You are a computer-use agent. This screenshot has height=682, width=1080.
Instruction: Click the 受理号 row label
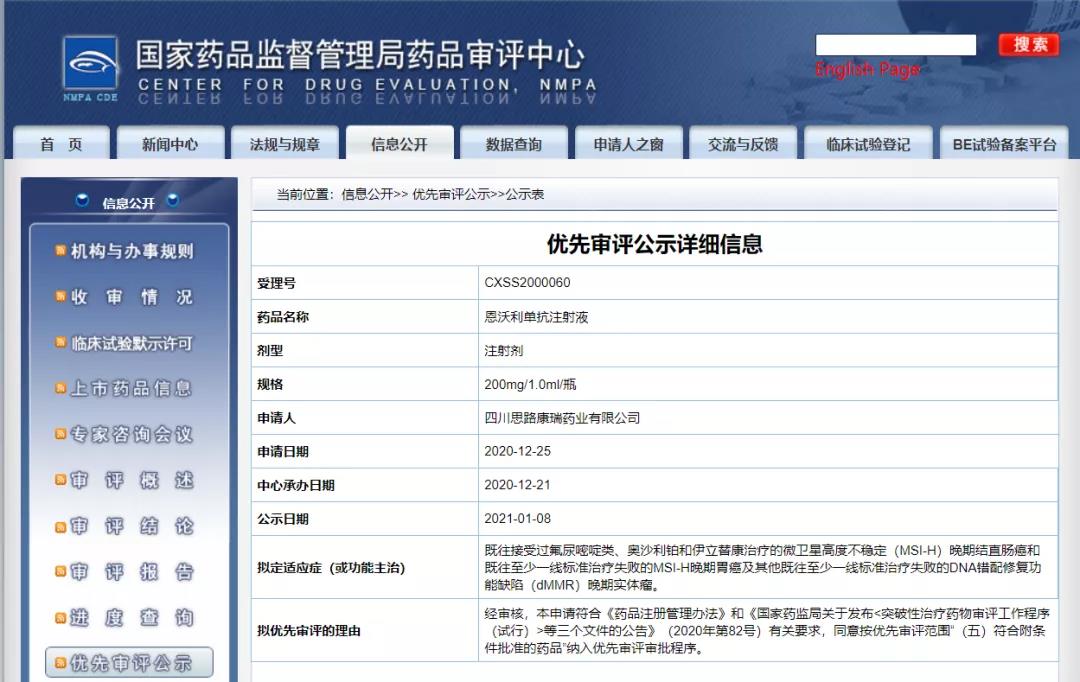click(276, 283)
